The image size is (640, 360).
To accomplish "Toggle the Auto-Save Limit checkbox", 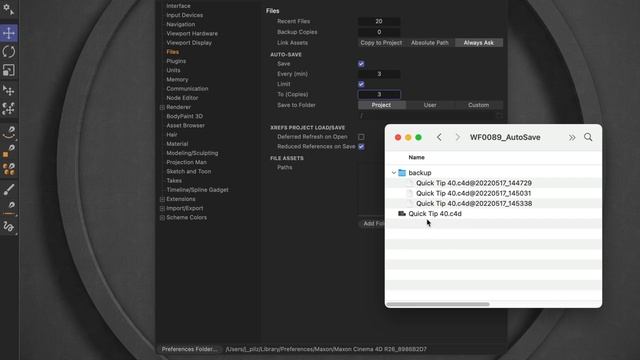I will click(x=361, y=84).
